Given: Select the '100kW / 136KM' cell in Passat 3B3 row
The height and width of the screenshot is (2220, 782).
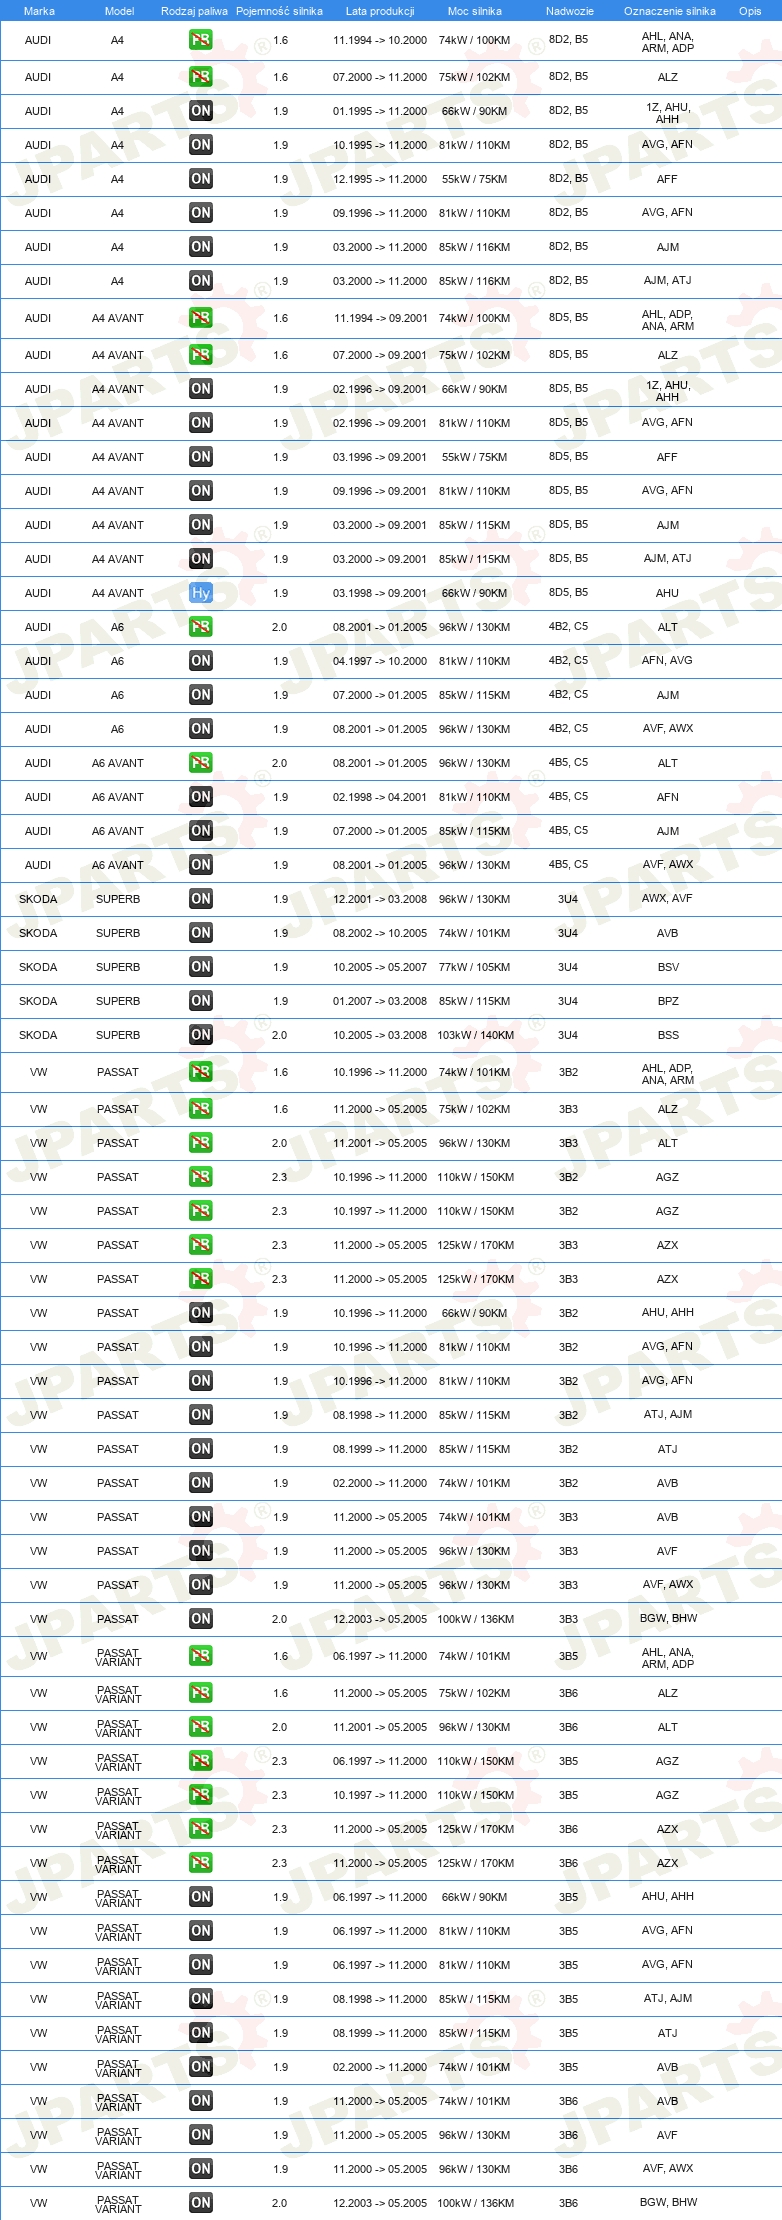Looking at the screenshot, I should [475, 1619].
